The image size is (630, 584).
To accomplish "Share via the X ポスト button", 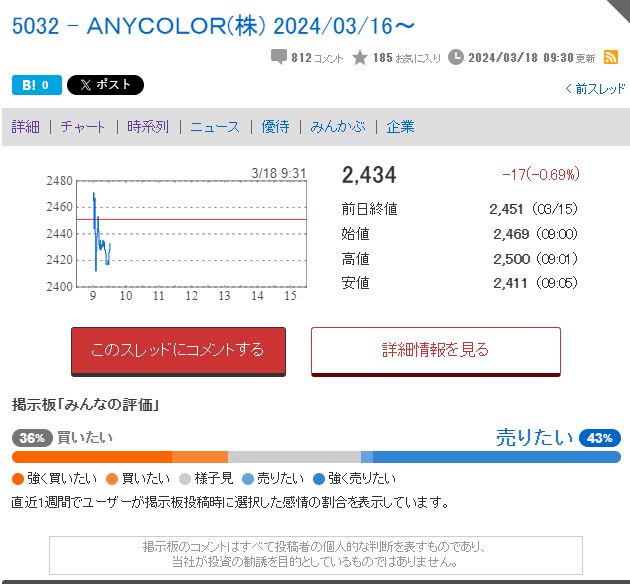I will pos(105,85).
